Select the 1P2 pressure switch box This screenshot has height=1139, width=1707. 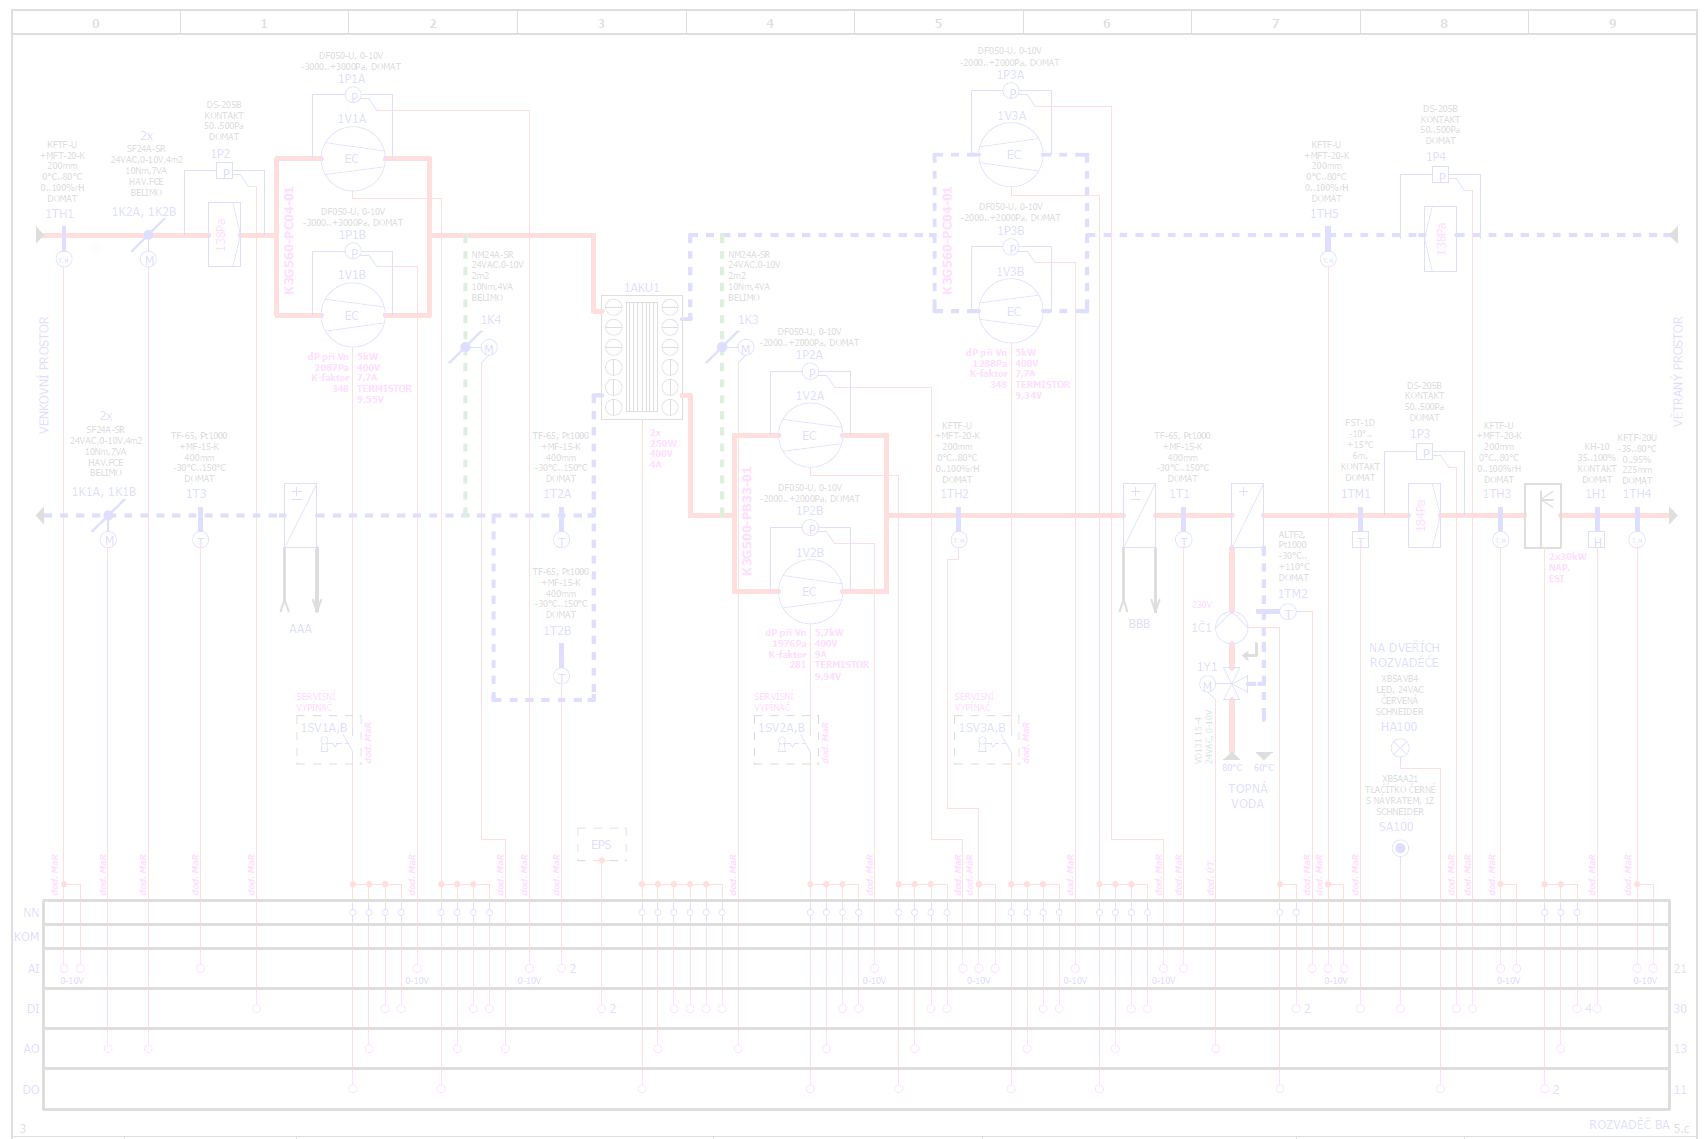pyautogui.click(x=225, y=172)
